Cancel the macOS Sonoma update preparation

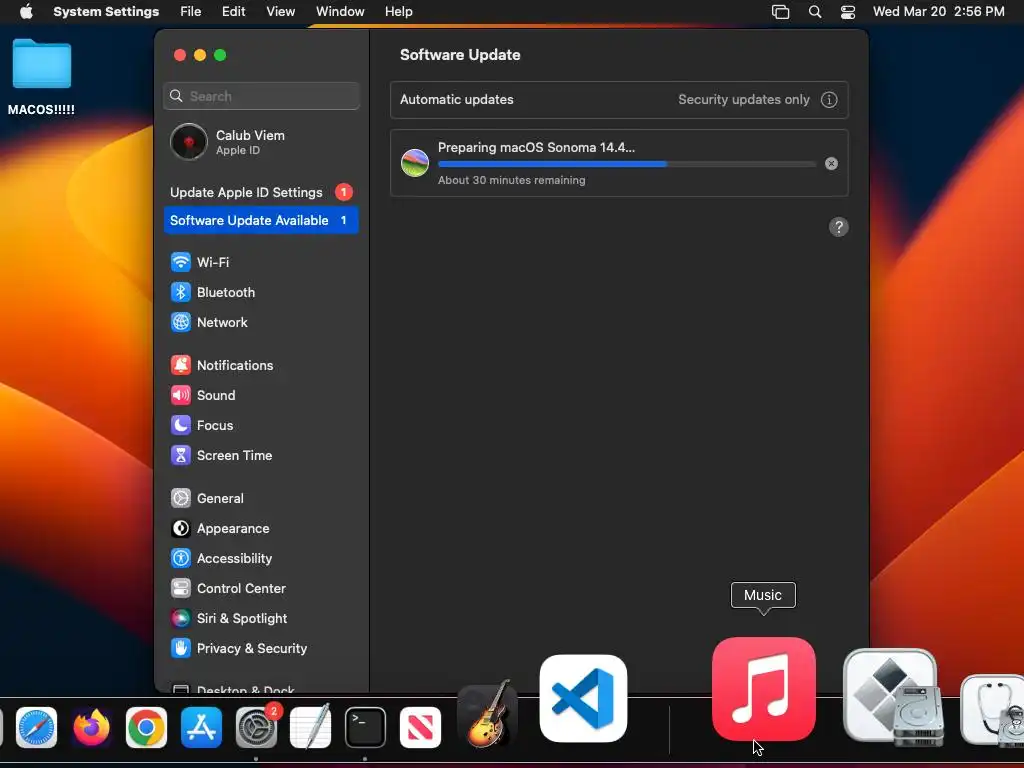831,164
